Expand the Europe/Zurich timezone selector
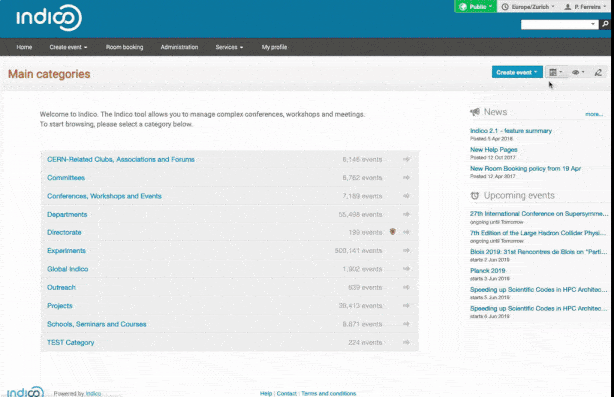614x397 pixels. click(527, 7)
